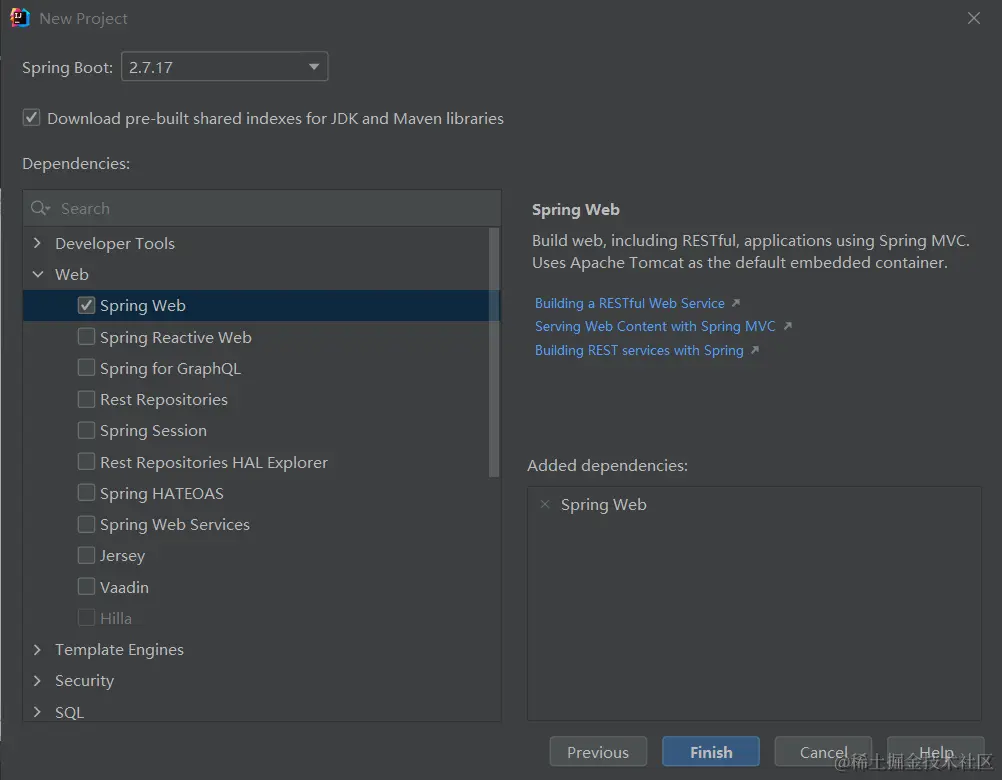The height and width of the screenshot is (780, 1002).
Task: Open external link arrow for RESTful Web Service
Action: click(736, 303)
